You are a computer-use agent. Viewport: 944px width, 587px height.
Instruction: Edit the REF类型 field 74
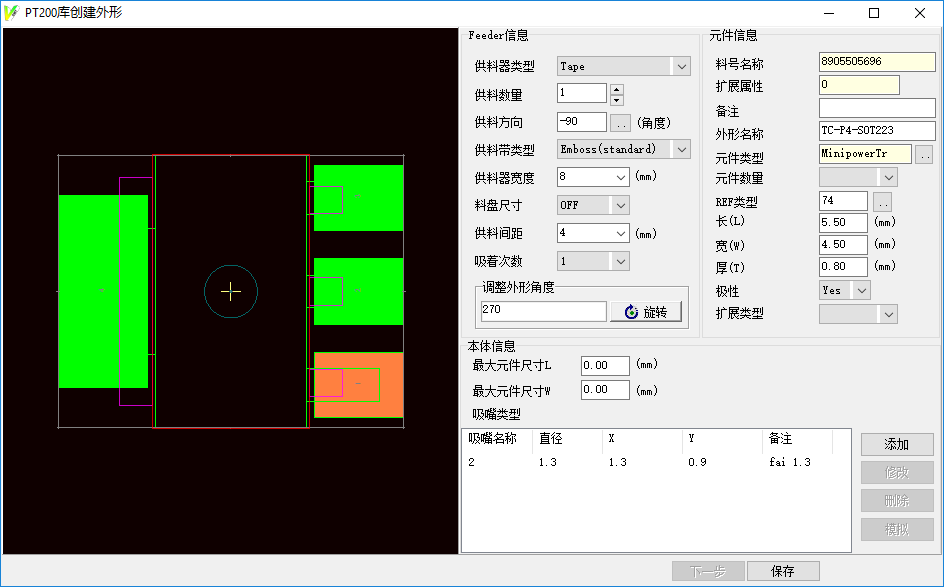[x=843, y=200]
